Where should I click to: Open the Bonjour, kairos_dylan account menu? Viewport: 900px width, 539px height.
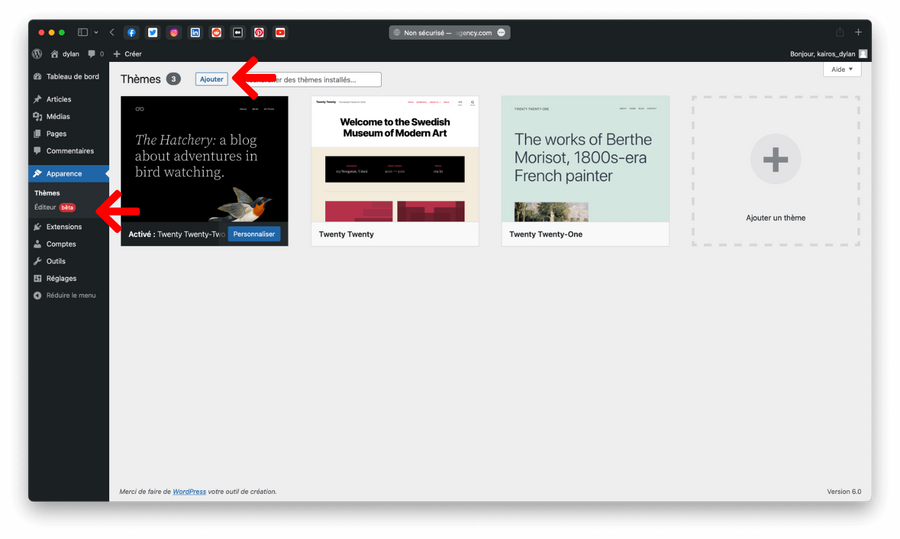tap(823, 54)
